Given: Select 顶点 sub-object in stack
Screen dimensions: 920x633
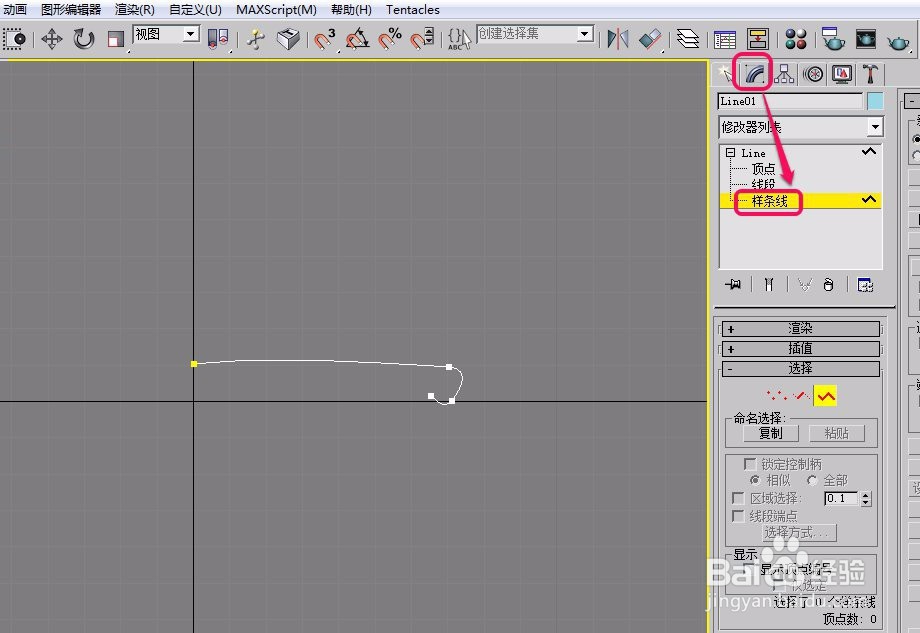Looking at the screenshot, I should click(x=763, y=169).
